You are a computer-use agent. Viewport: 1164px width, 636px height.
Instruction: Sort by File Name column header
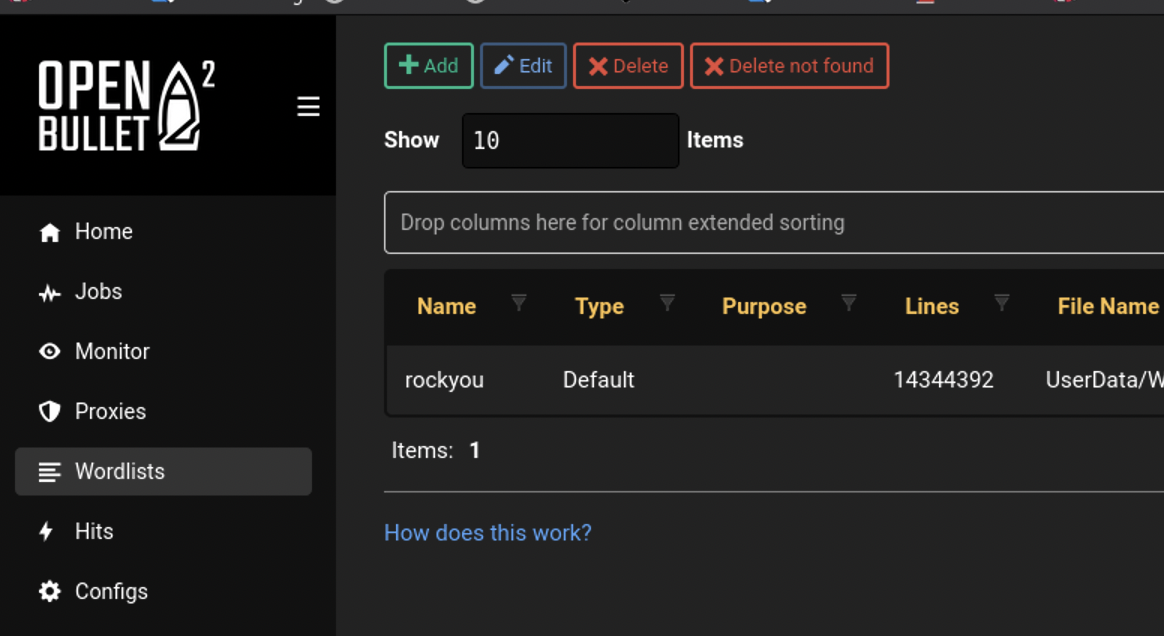(1108, 306)
